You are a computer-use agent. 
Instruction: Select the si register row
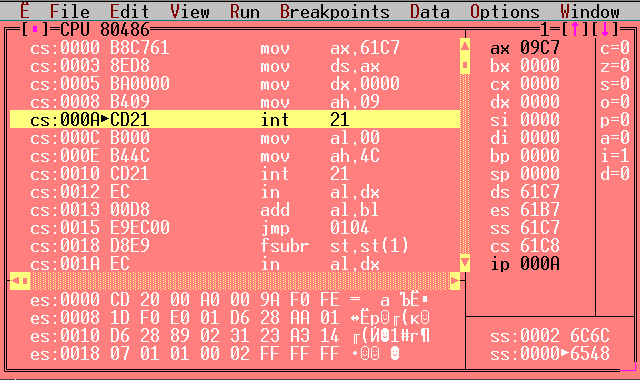click(525, 120)
